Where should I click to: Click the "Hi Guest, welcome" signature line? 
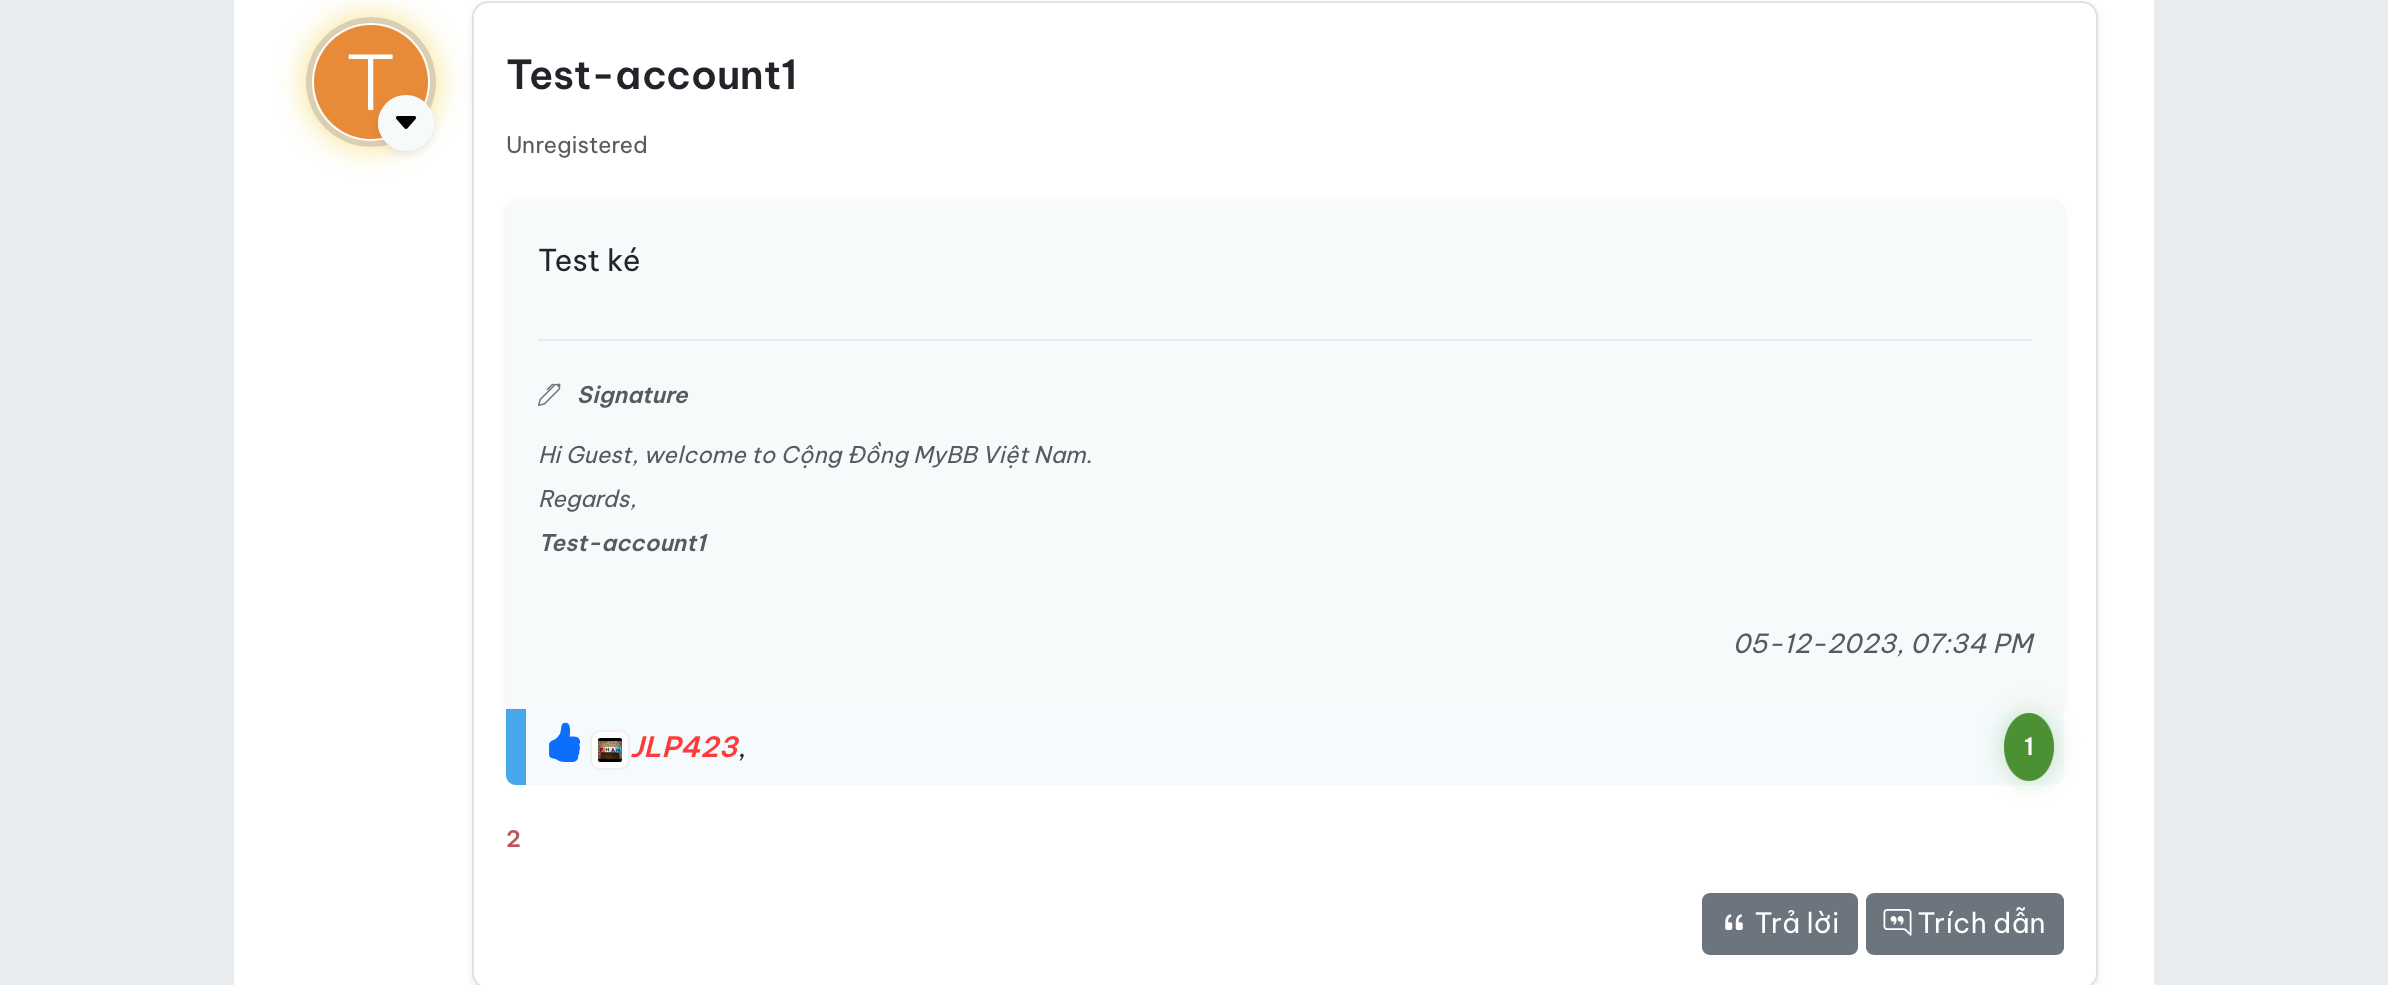pos(814,455)
